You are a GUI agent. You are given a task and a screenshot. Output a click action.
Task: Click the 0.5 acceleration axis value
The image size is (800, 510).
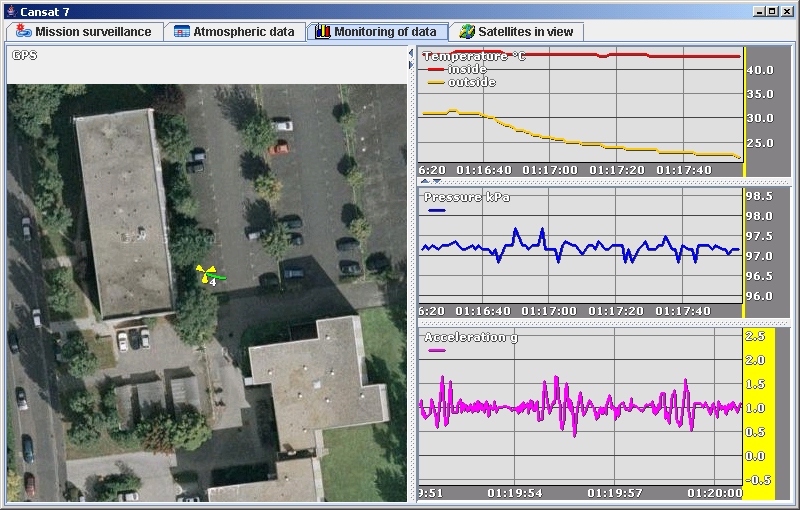tap(755, 432)
